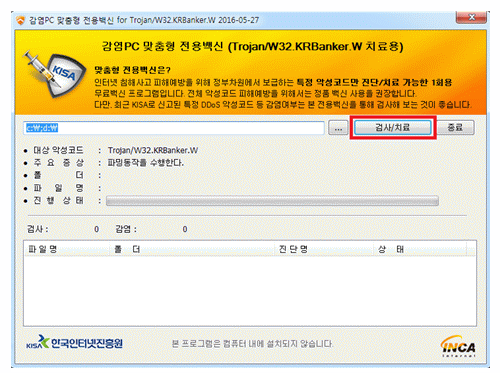Select the 파일명 column header
Screen dimensions: 500x373
coord(67,249)
